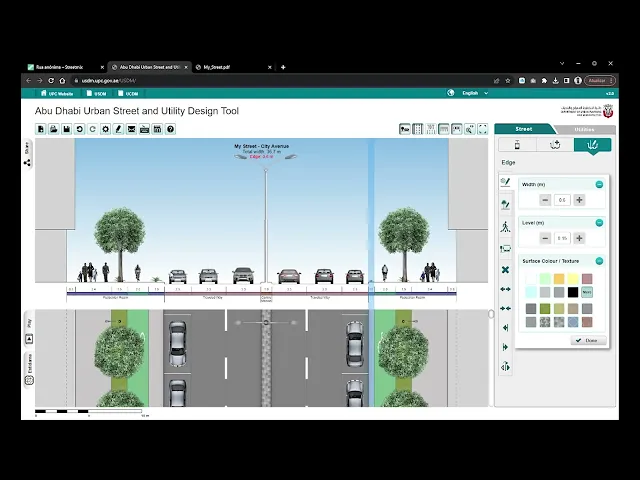Screen dimensions: 640x480
Task: Open the English language dropdown
Action: (x=474, y=93)
